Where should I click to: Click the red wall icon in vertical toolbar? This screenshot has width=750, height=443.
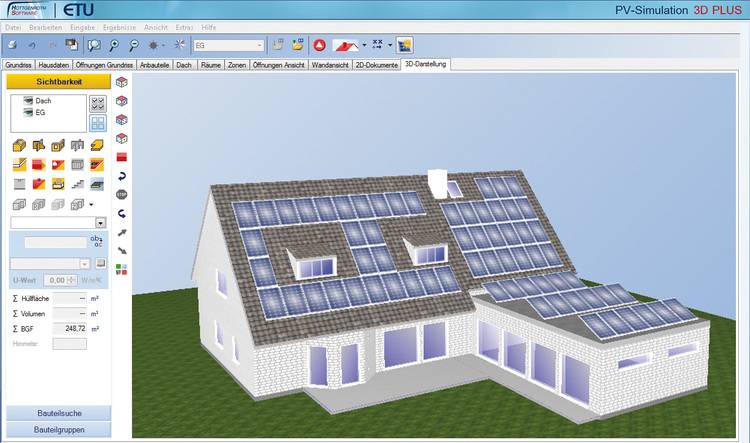[x=122, y=157]
